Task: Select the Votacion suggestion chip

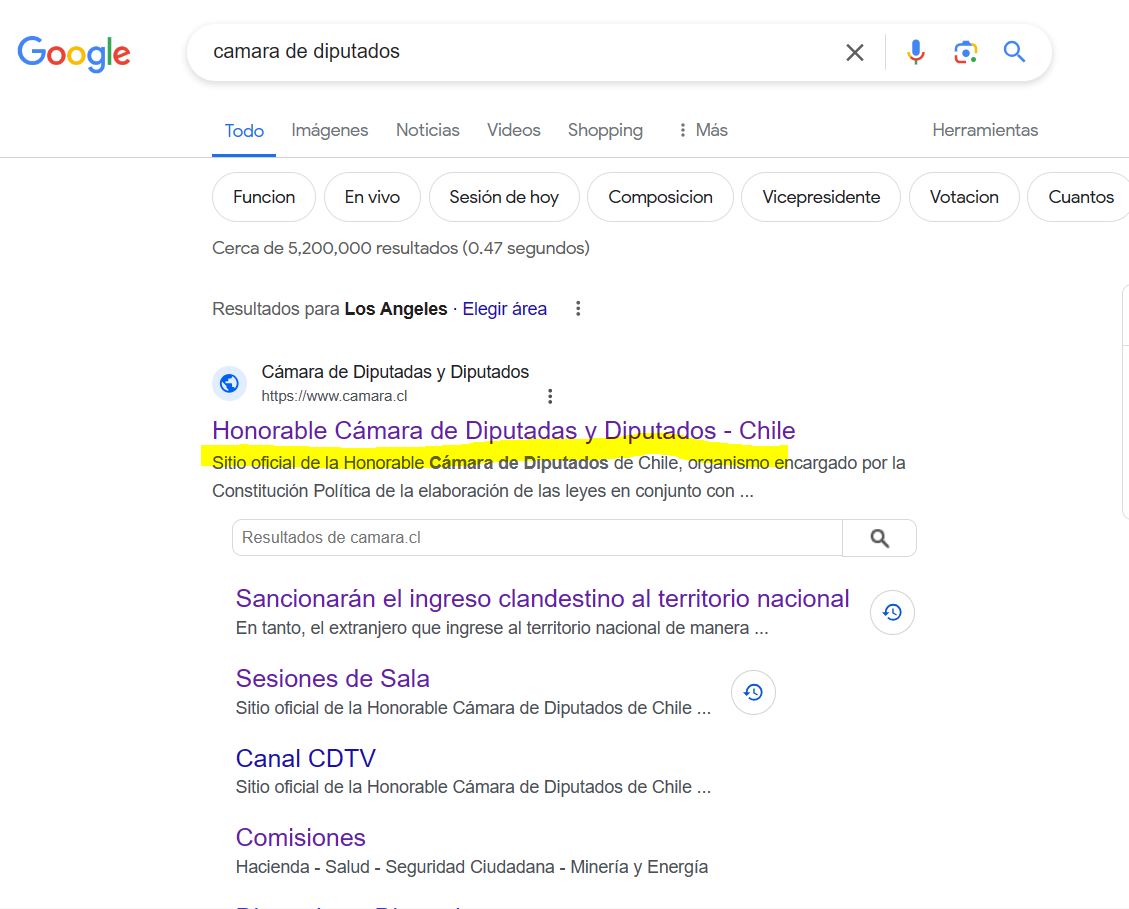Action: click(964, 197)
